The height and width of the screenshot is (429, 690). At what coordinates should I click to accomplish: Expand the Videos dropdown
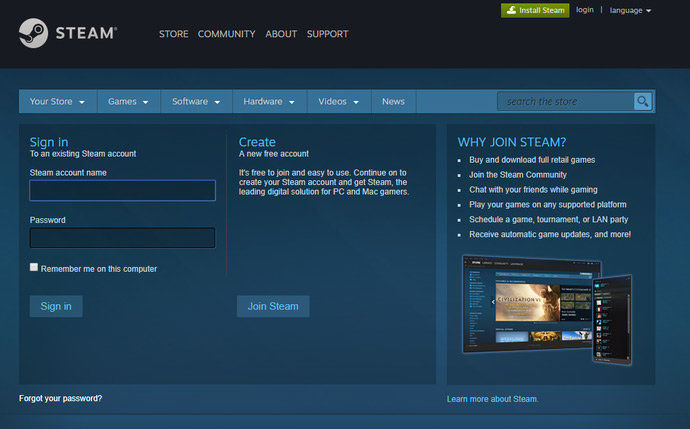pos(339,102)
